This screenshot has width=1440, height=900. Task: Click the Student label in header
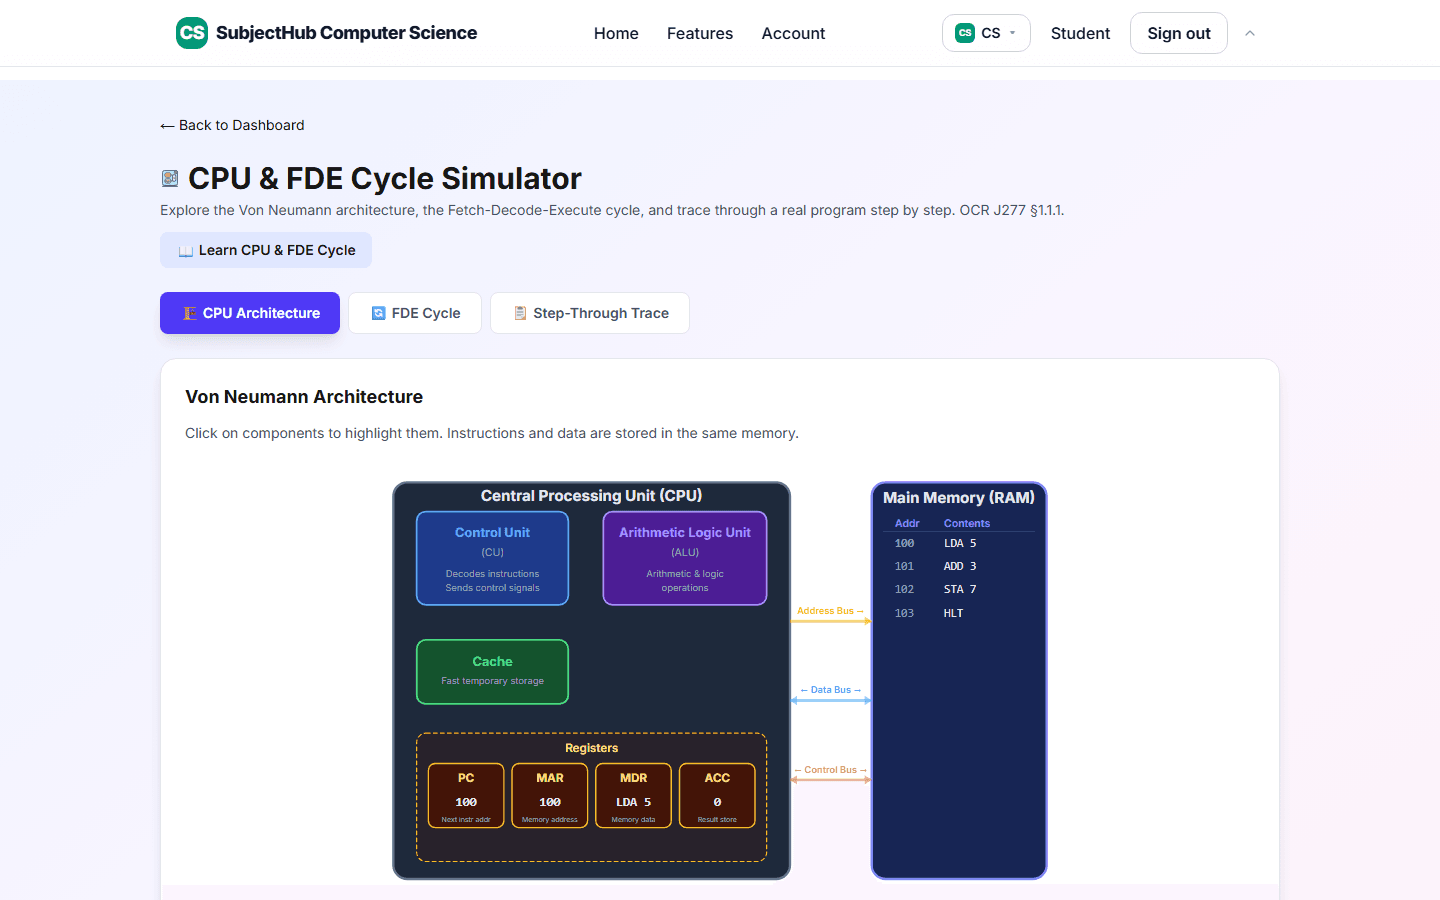click(x=1080, y=33)
